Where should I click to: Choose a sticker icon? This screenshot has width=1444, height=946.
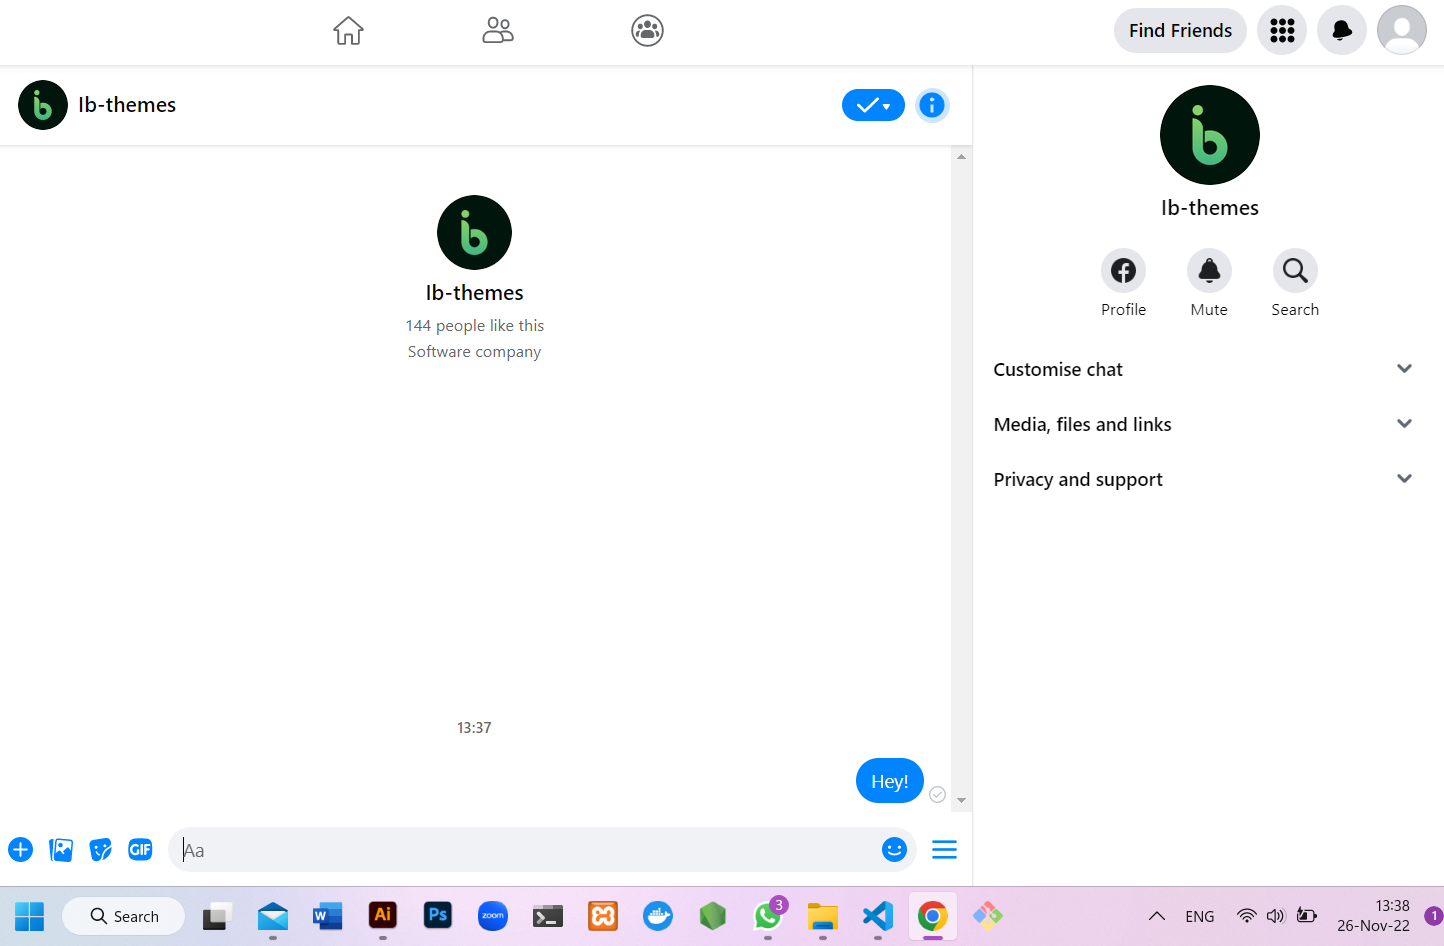[x=101, y=850]
